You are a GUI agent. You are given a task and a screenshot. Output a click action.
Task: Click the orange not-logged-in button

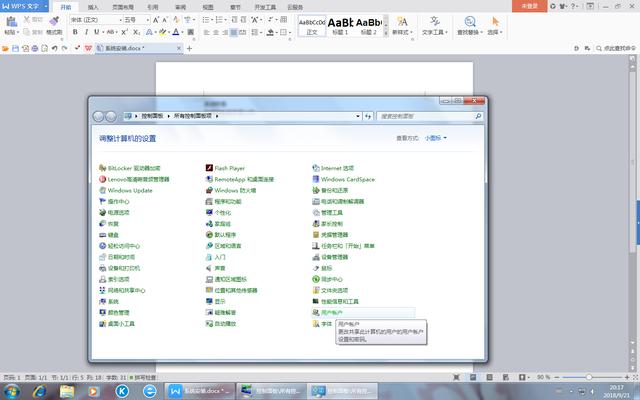pyautogui.click(x=529, y=6)
